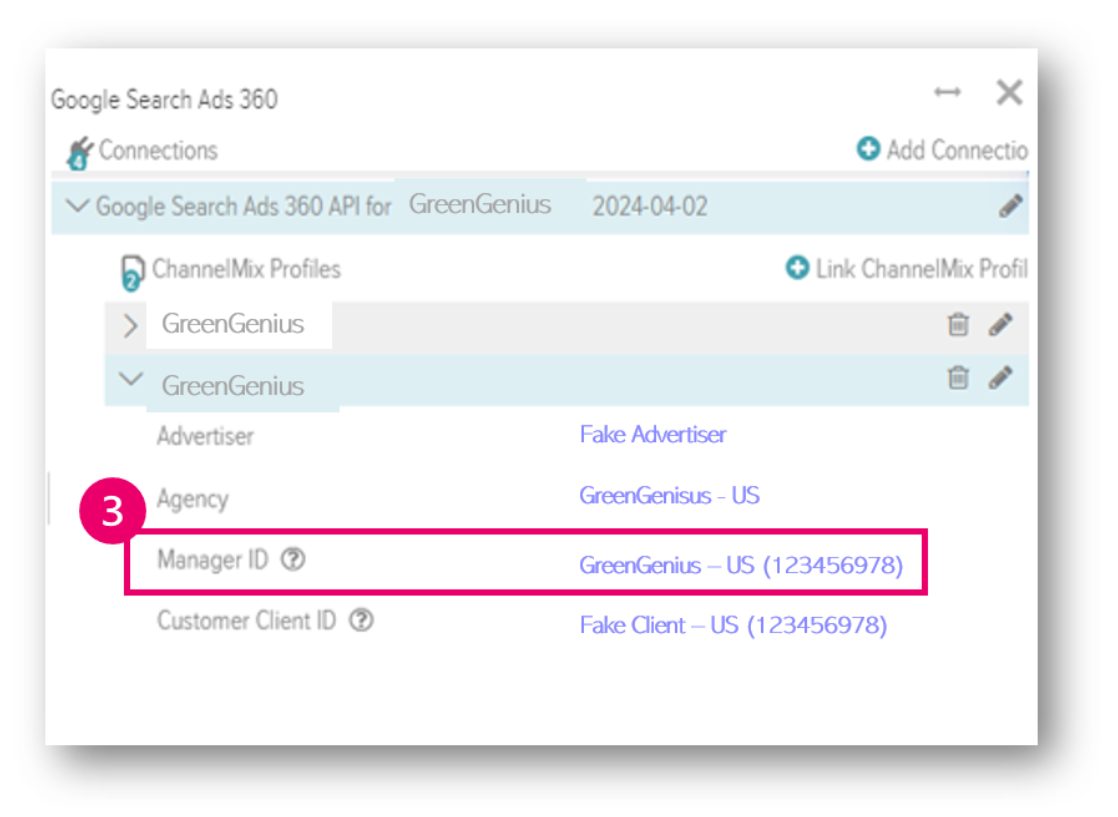
Task: Select the Google Search Ads 360 panel title
Action: tap(164, 99)
